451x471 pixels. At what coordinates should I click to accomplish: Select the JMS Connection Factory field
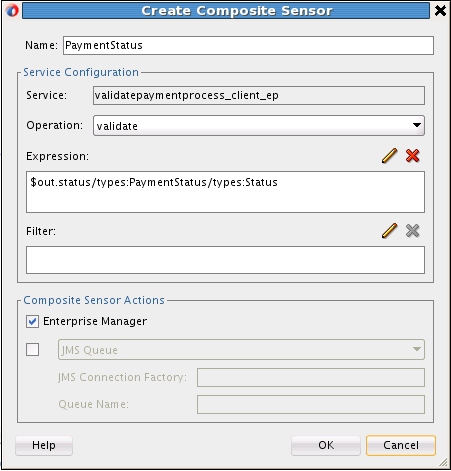click(311, 377)
